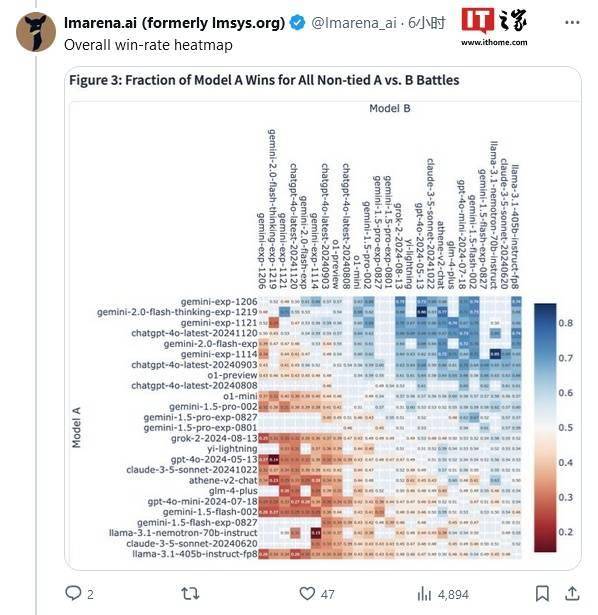The width and height of the screenshot is (598, 615).
Task: Bookmark this post
Action: (x=542, y=593)
